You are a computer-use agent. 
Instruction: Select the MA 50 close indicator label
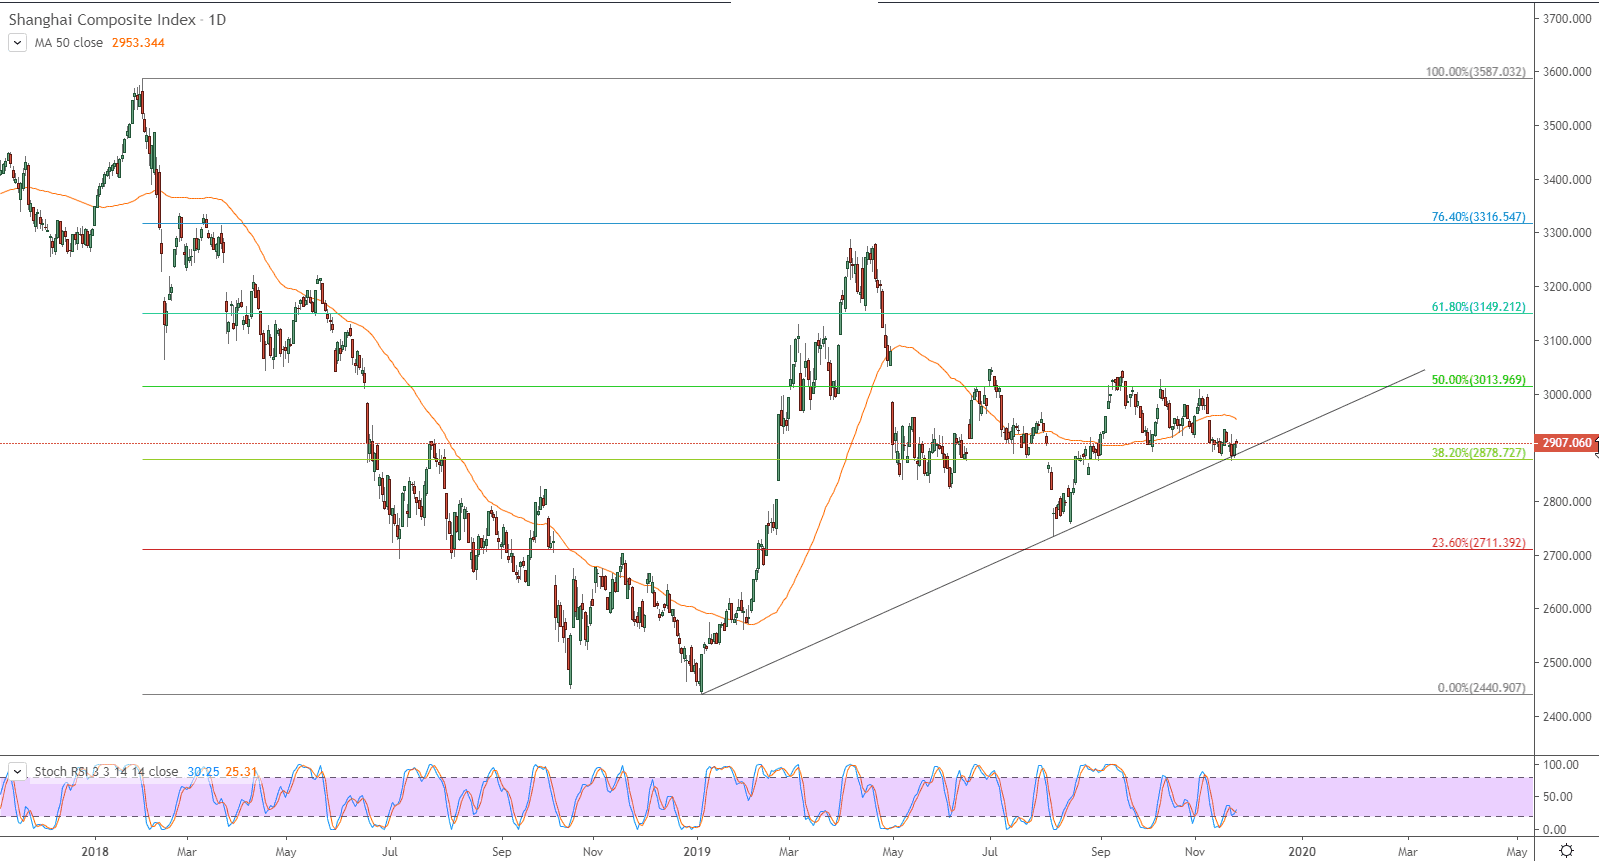(x=69, y=43)
